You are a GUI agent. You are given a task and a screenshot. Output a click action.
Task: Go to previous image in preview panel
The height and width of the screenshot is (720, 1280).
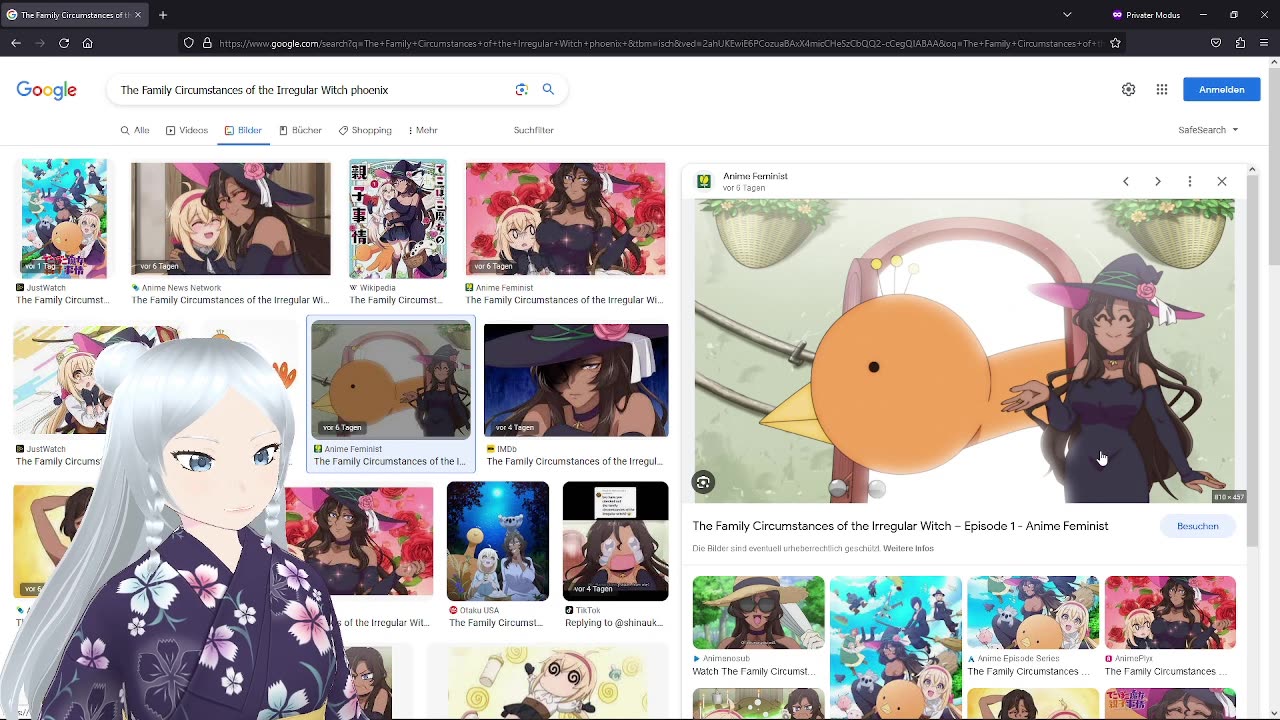(x=1126, y=181)
